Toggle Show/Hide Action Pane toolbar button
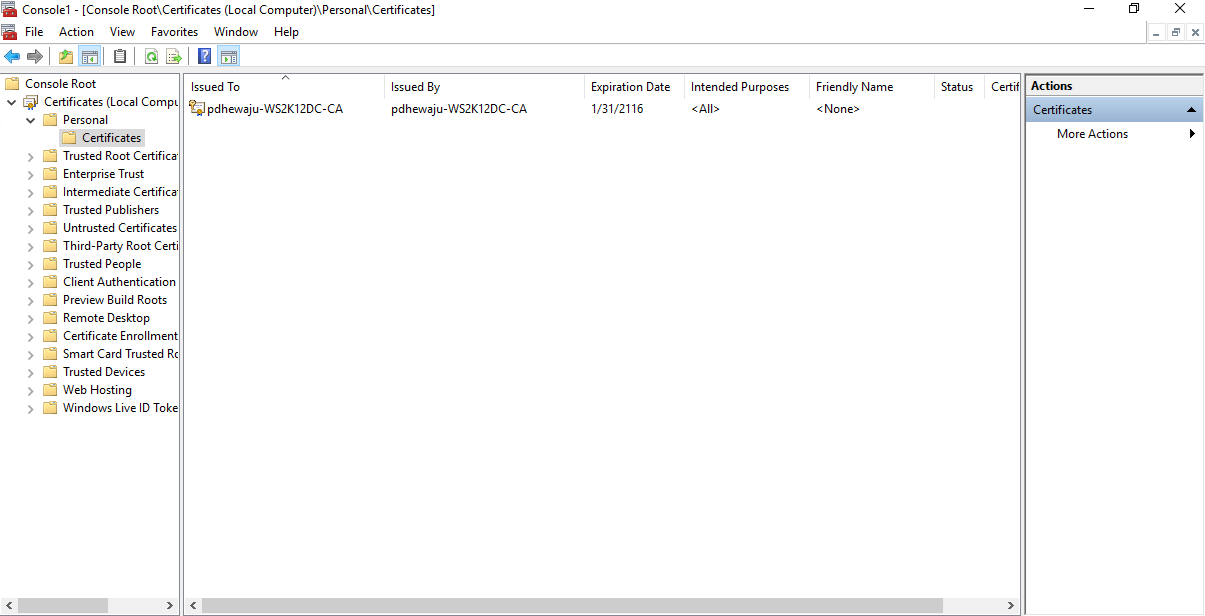 [x=229, y=57]
